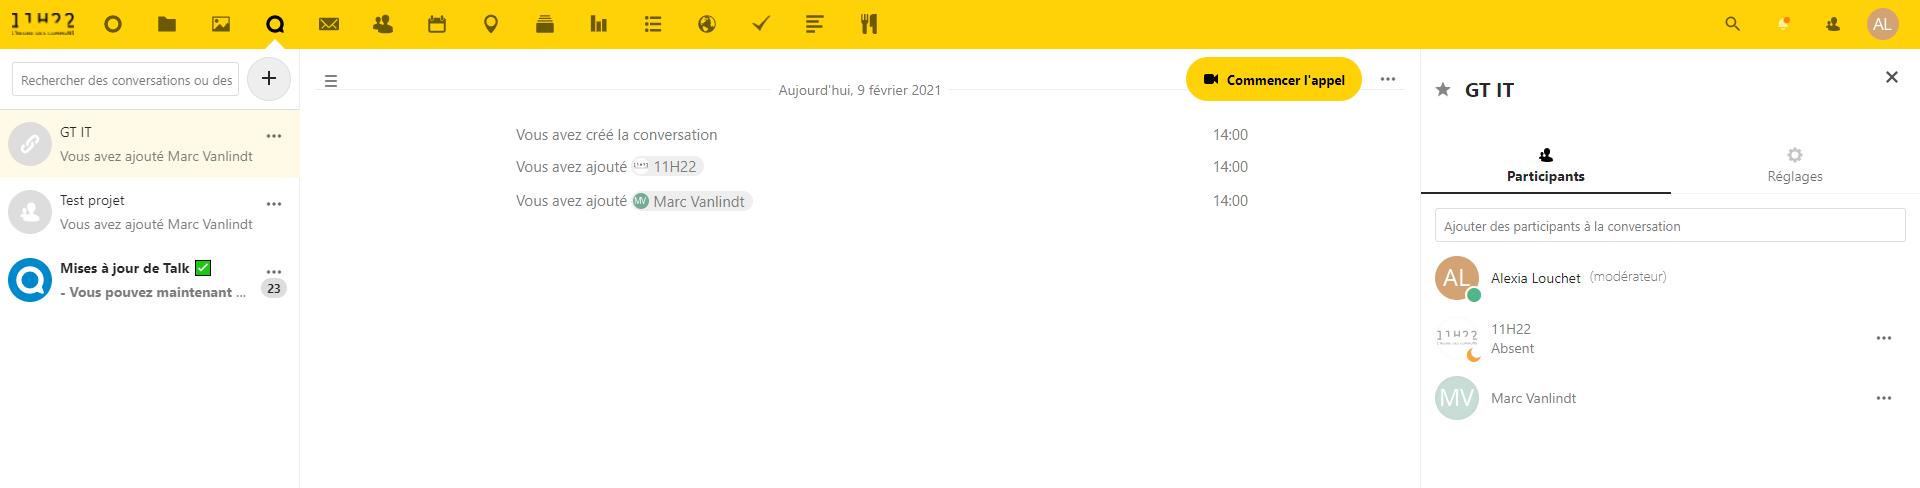This screenshot has width=1920, height=488.
Task: Open Marc Vanlindt participant options menu
Action: pos(1884,398)
